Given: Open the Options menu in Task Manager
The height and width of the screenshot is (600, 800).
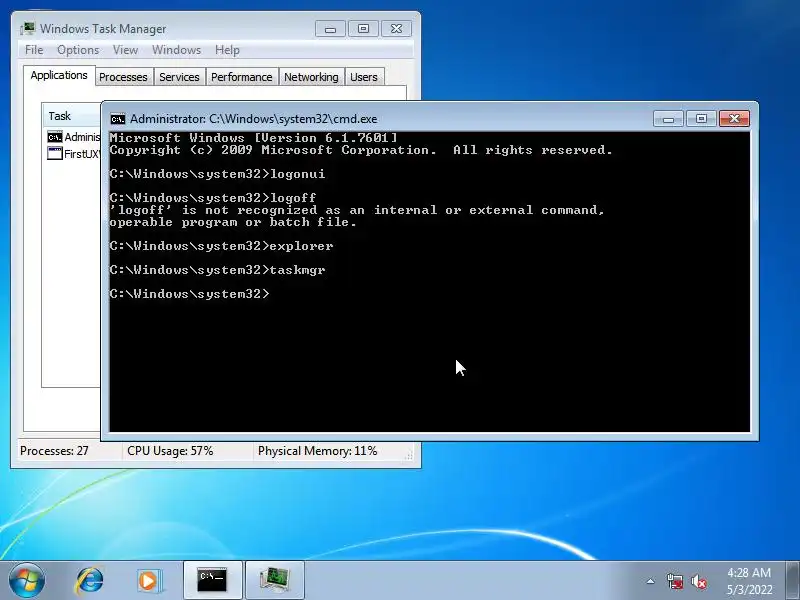Looking at the screenshot, I should click(78, 50).
